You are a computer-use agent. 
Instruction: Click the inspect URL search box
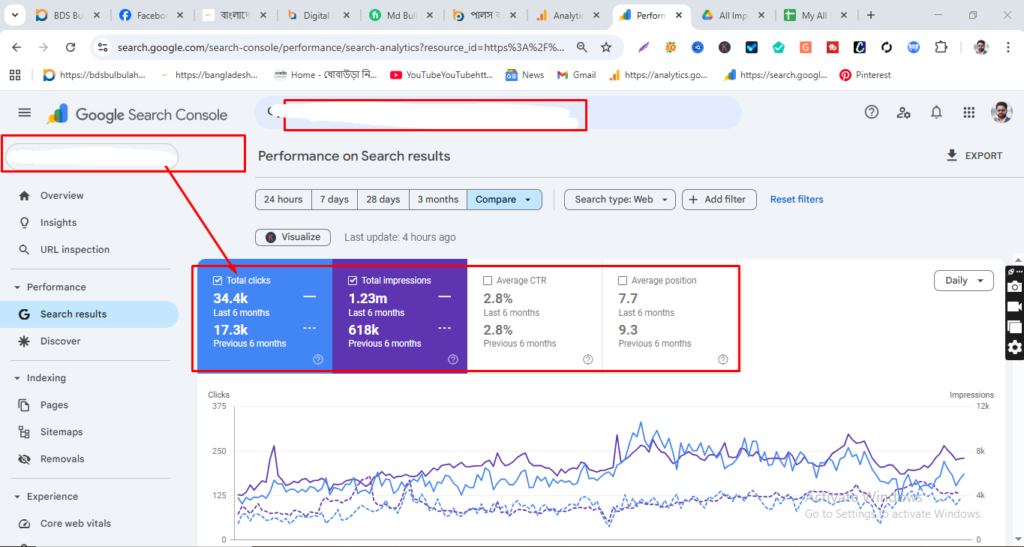(498, 113)
